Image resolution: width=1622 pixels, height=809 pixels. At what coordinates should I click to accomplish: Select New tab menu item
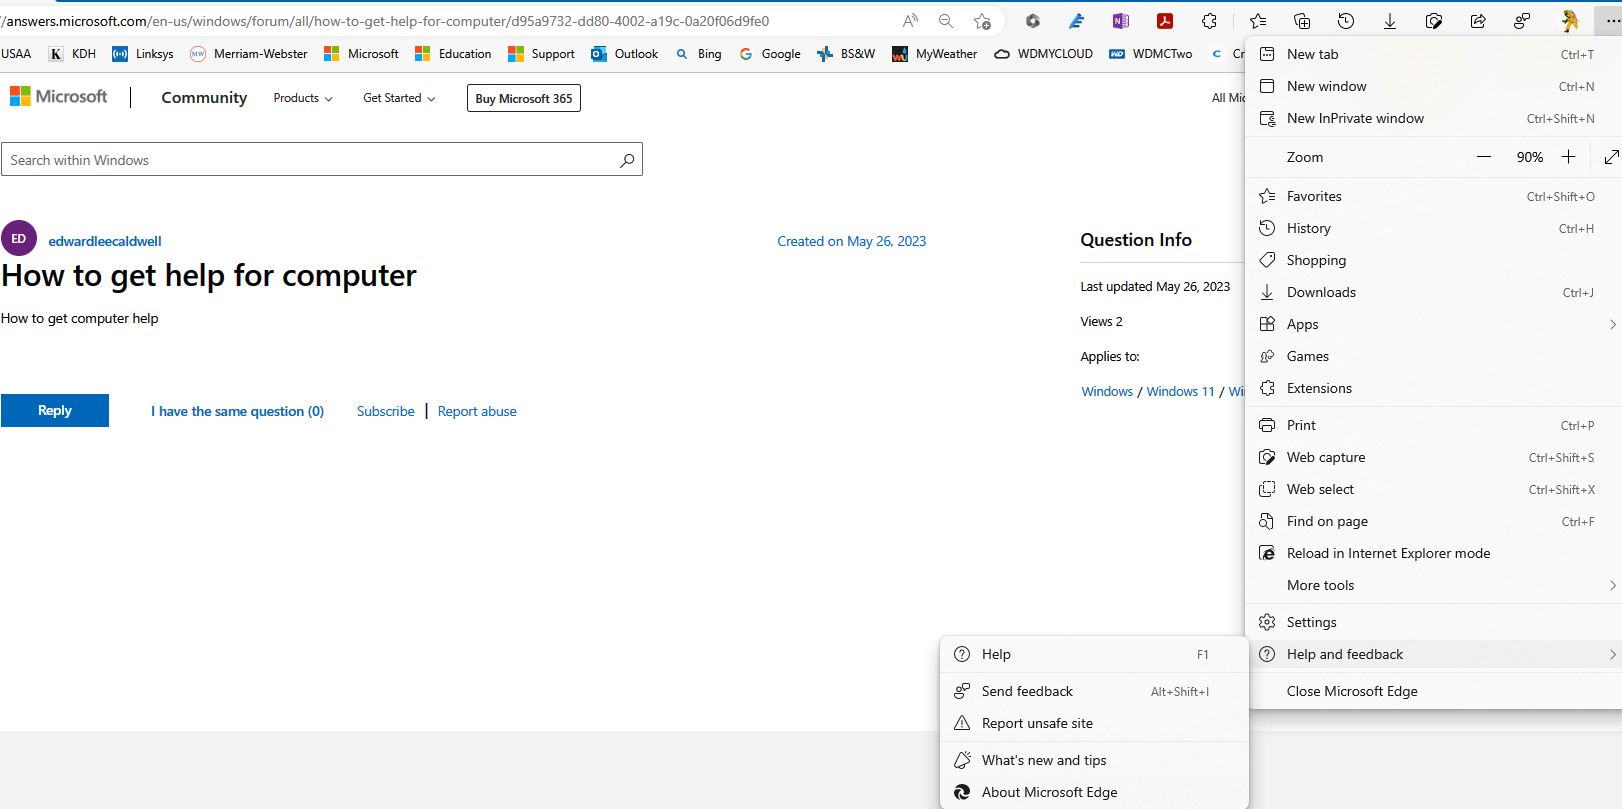pos(1433,54)
